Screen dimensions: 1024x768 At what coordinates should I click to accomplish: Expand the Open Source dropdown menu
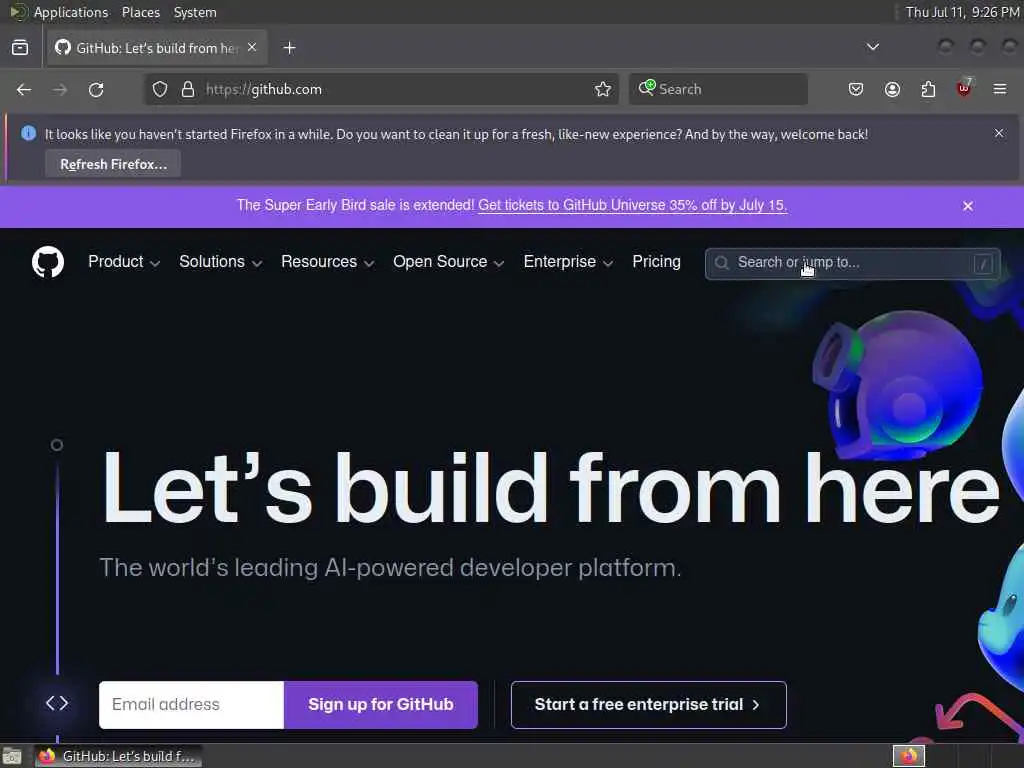click(449, 262)
